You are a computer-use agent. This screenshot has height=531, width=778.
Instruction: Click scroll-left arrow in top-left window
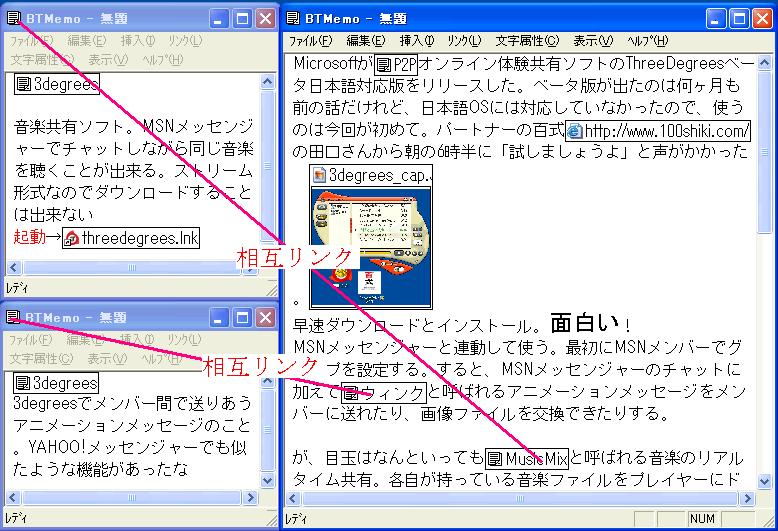(x=14, y=267)
